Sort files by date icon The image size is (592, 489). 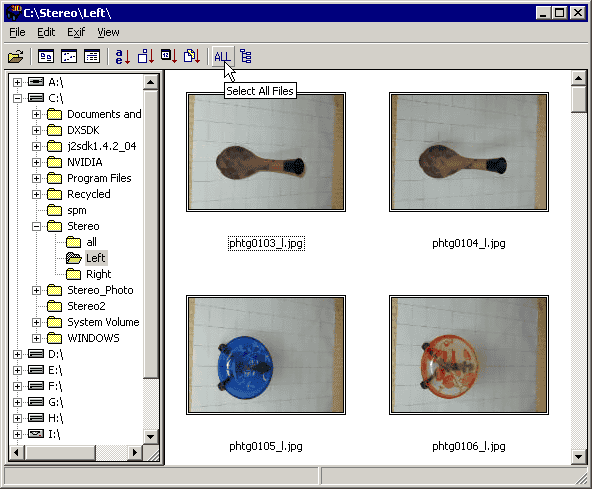[x=169, y=57]
